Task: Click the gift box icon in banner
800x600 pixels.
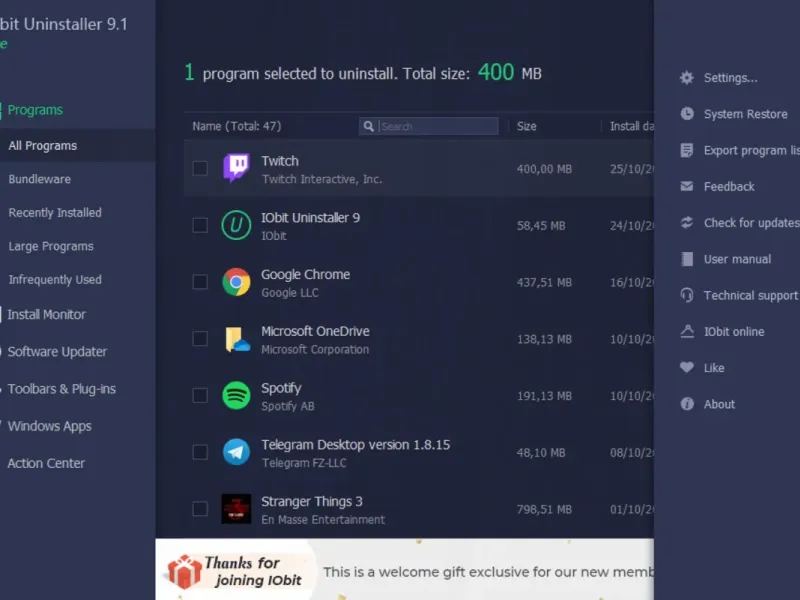Action: click(184, 571)
